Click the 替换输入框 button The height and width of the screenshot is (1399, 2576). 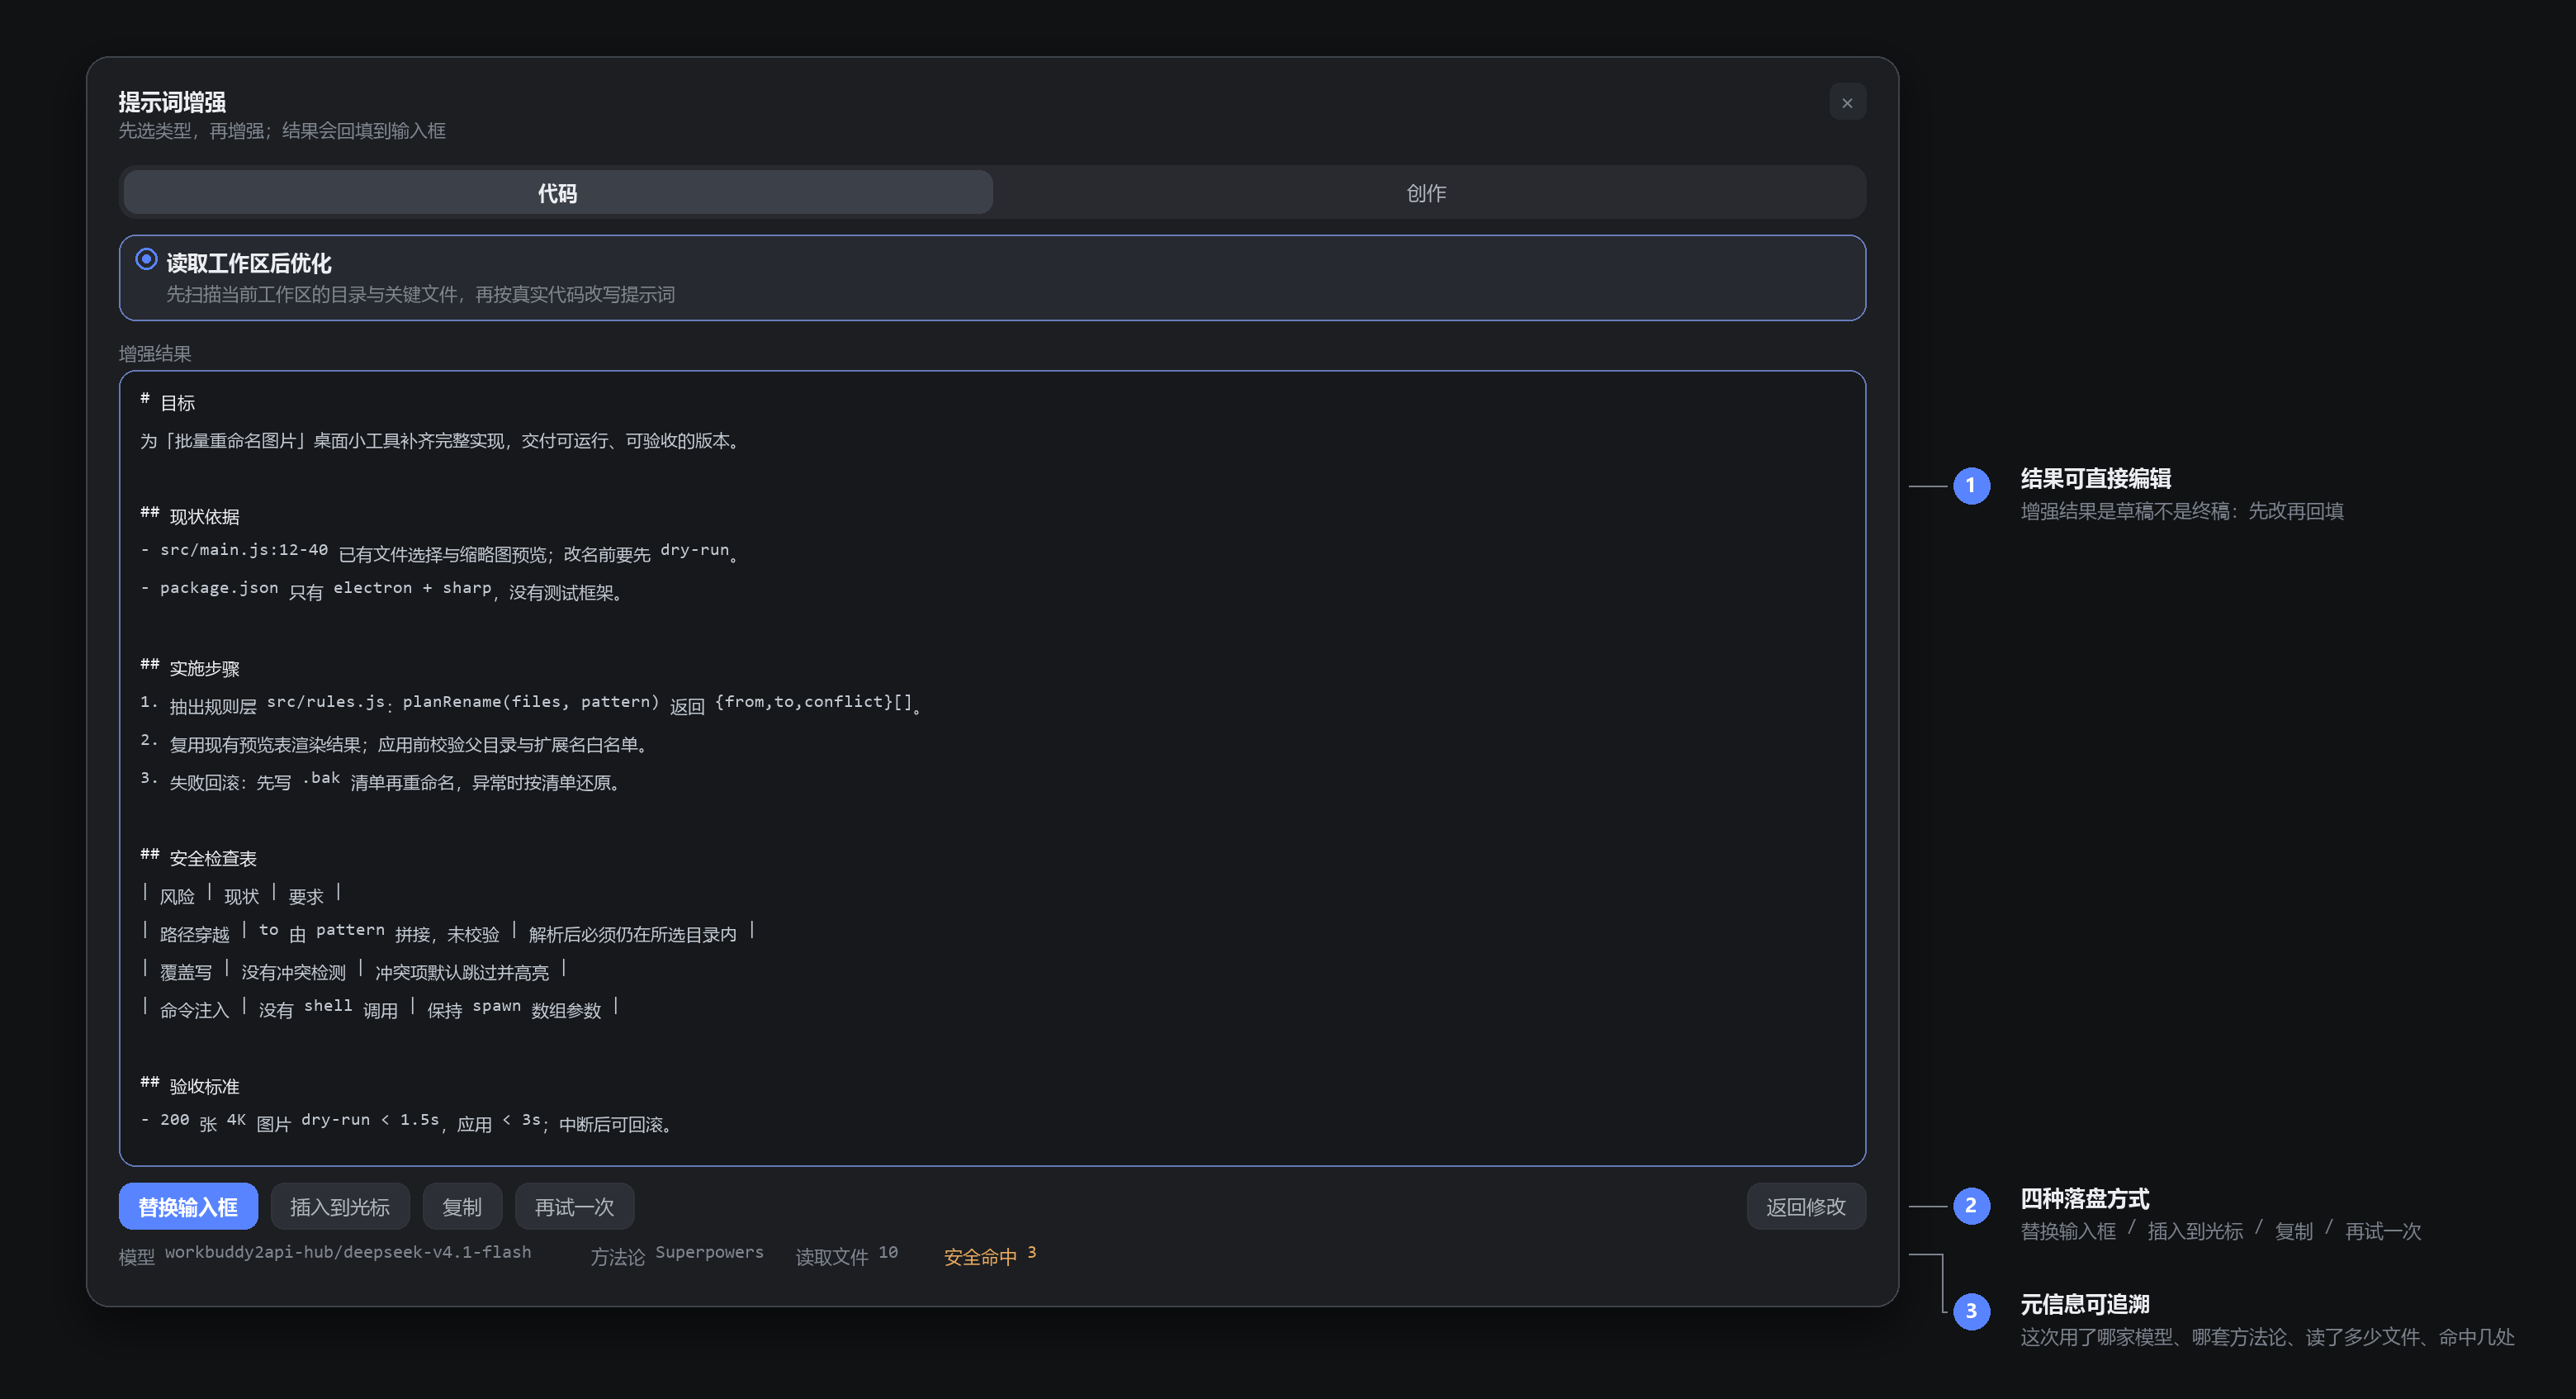(188, 1206)
